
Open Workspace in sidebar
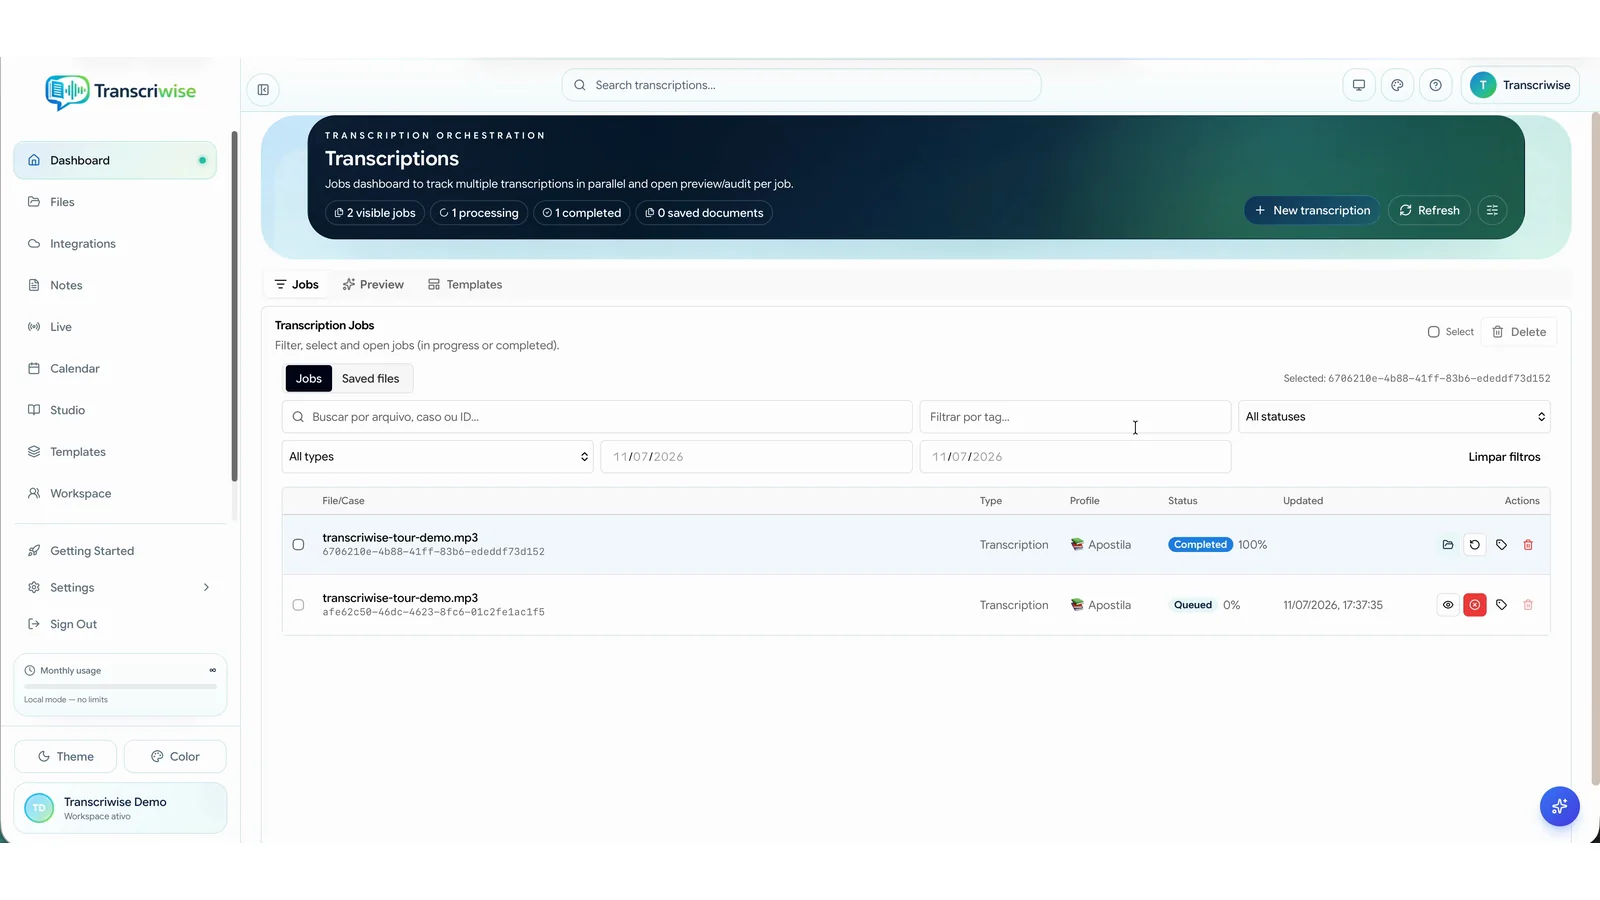point(115,494)
